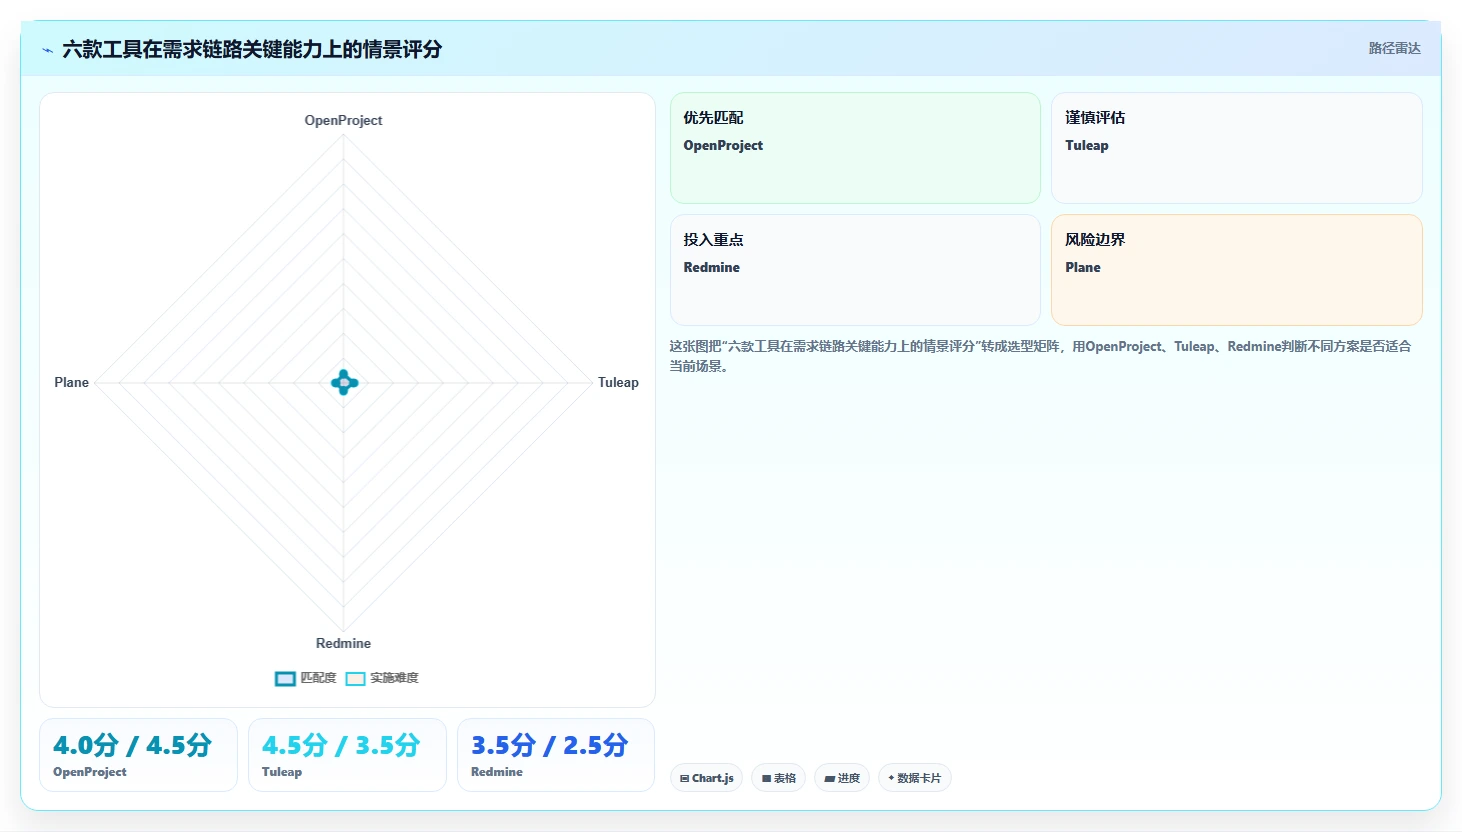The height and width of the screenshot is (832, 1462).
Task: Click the Redmine radar axis label
Action: 343,643
